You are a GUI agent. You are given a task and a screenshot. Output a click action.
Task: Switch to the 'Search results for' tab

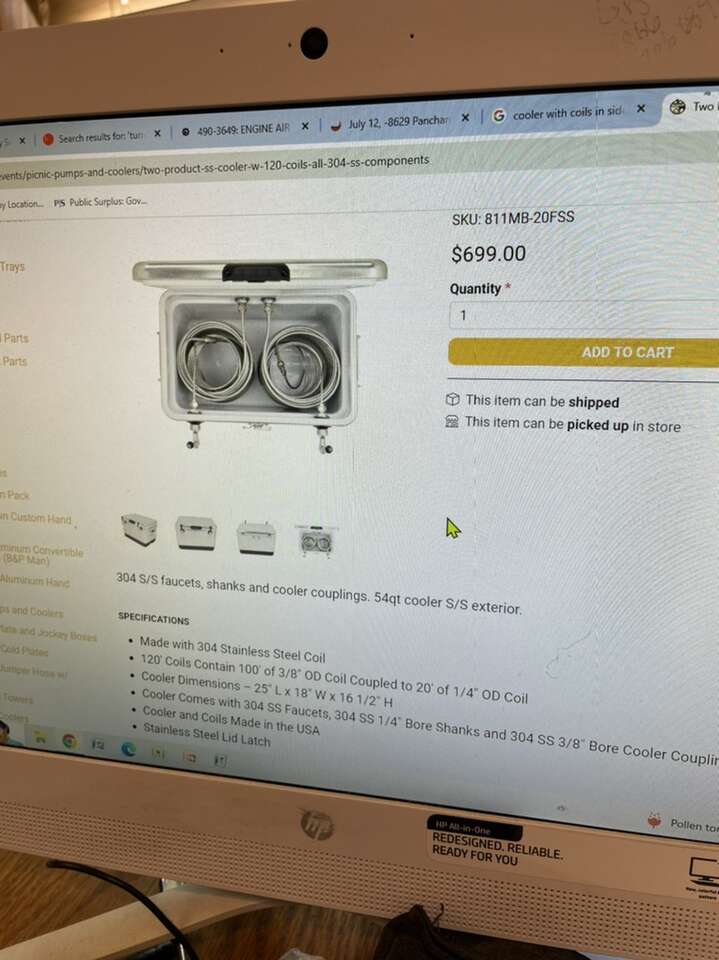tap(100, 137)
